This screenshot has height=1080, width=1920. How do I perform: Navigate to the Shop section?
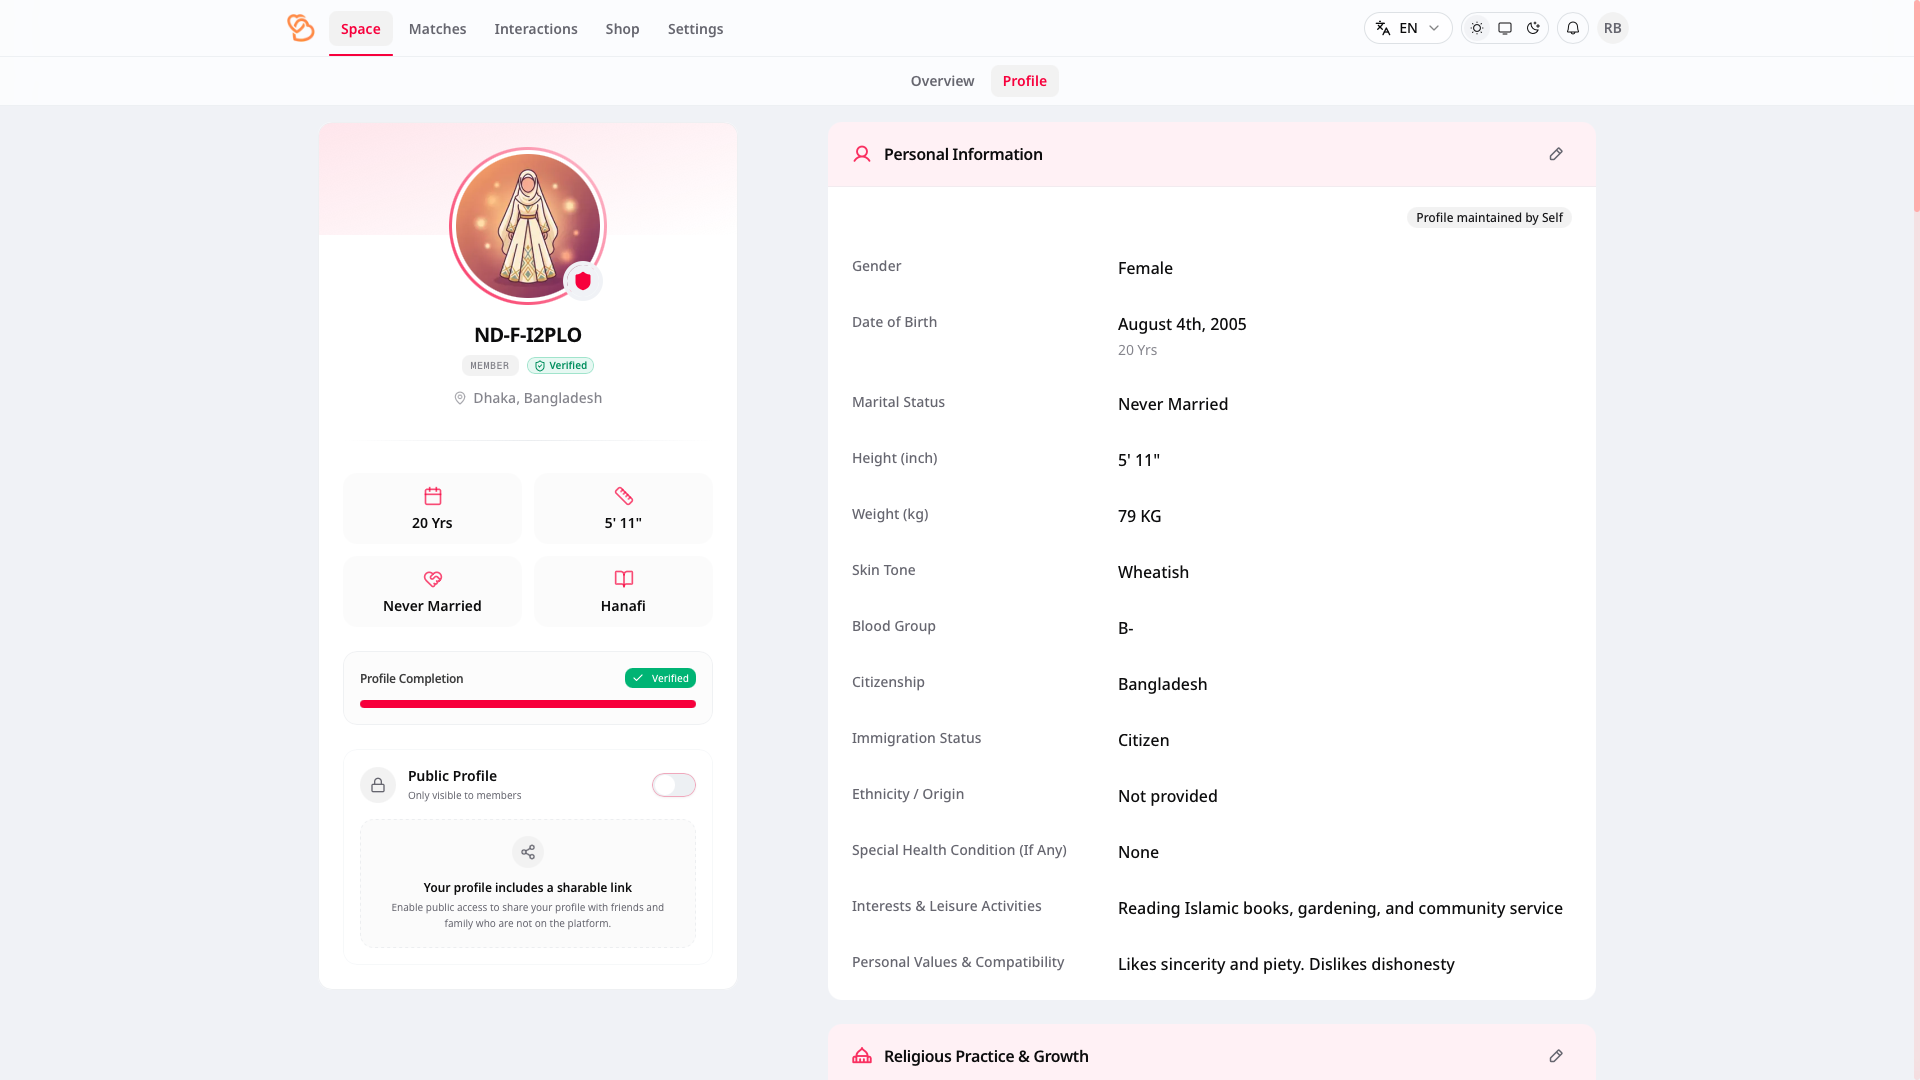(x=622, y=29)
